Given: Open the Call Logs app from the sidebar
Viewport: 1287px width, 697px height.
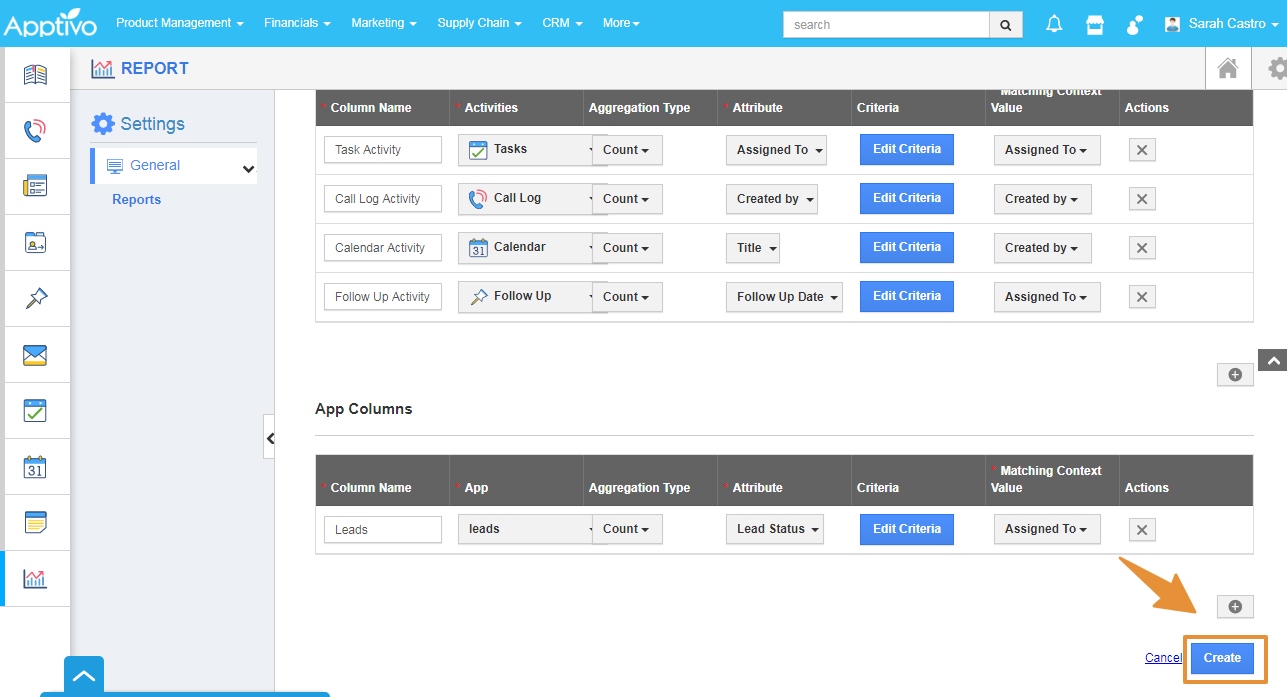Looking at the screenshot, I should [36, 130].
